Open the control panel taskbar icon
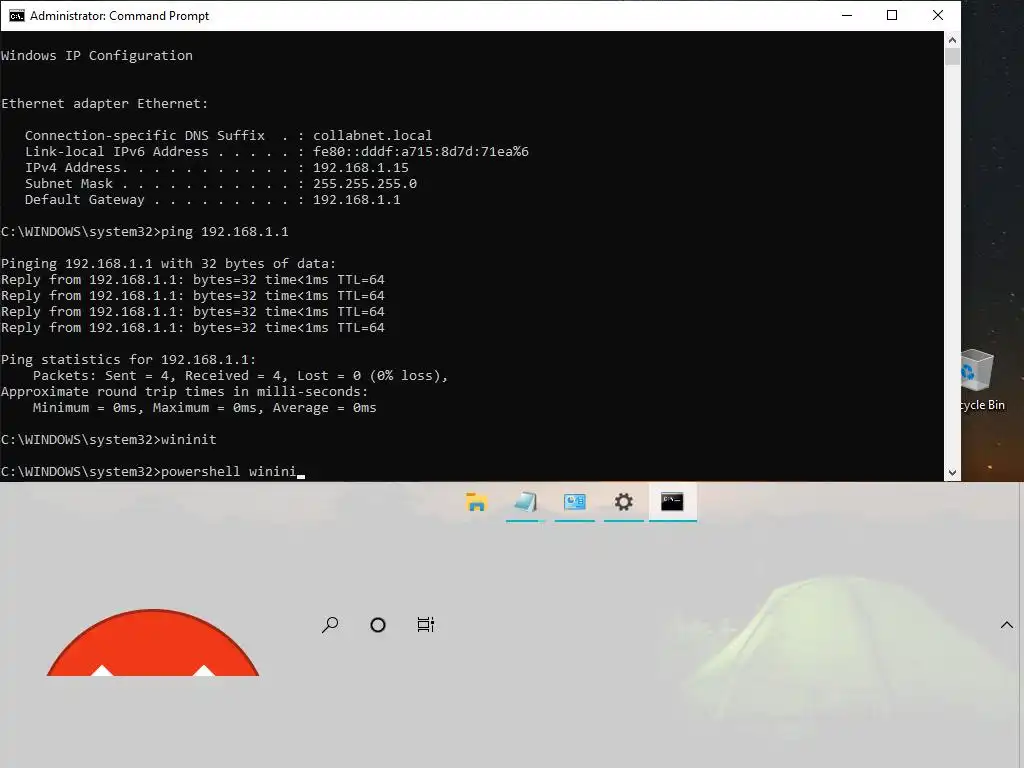1024x768 pixels. [575, 502]
